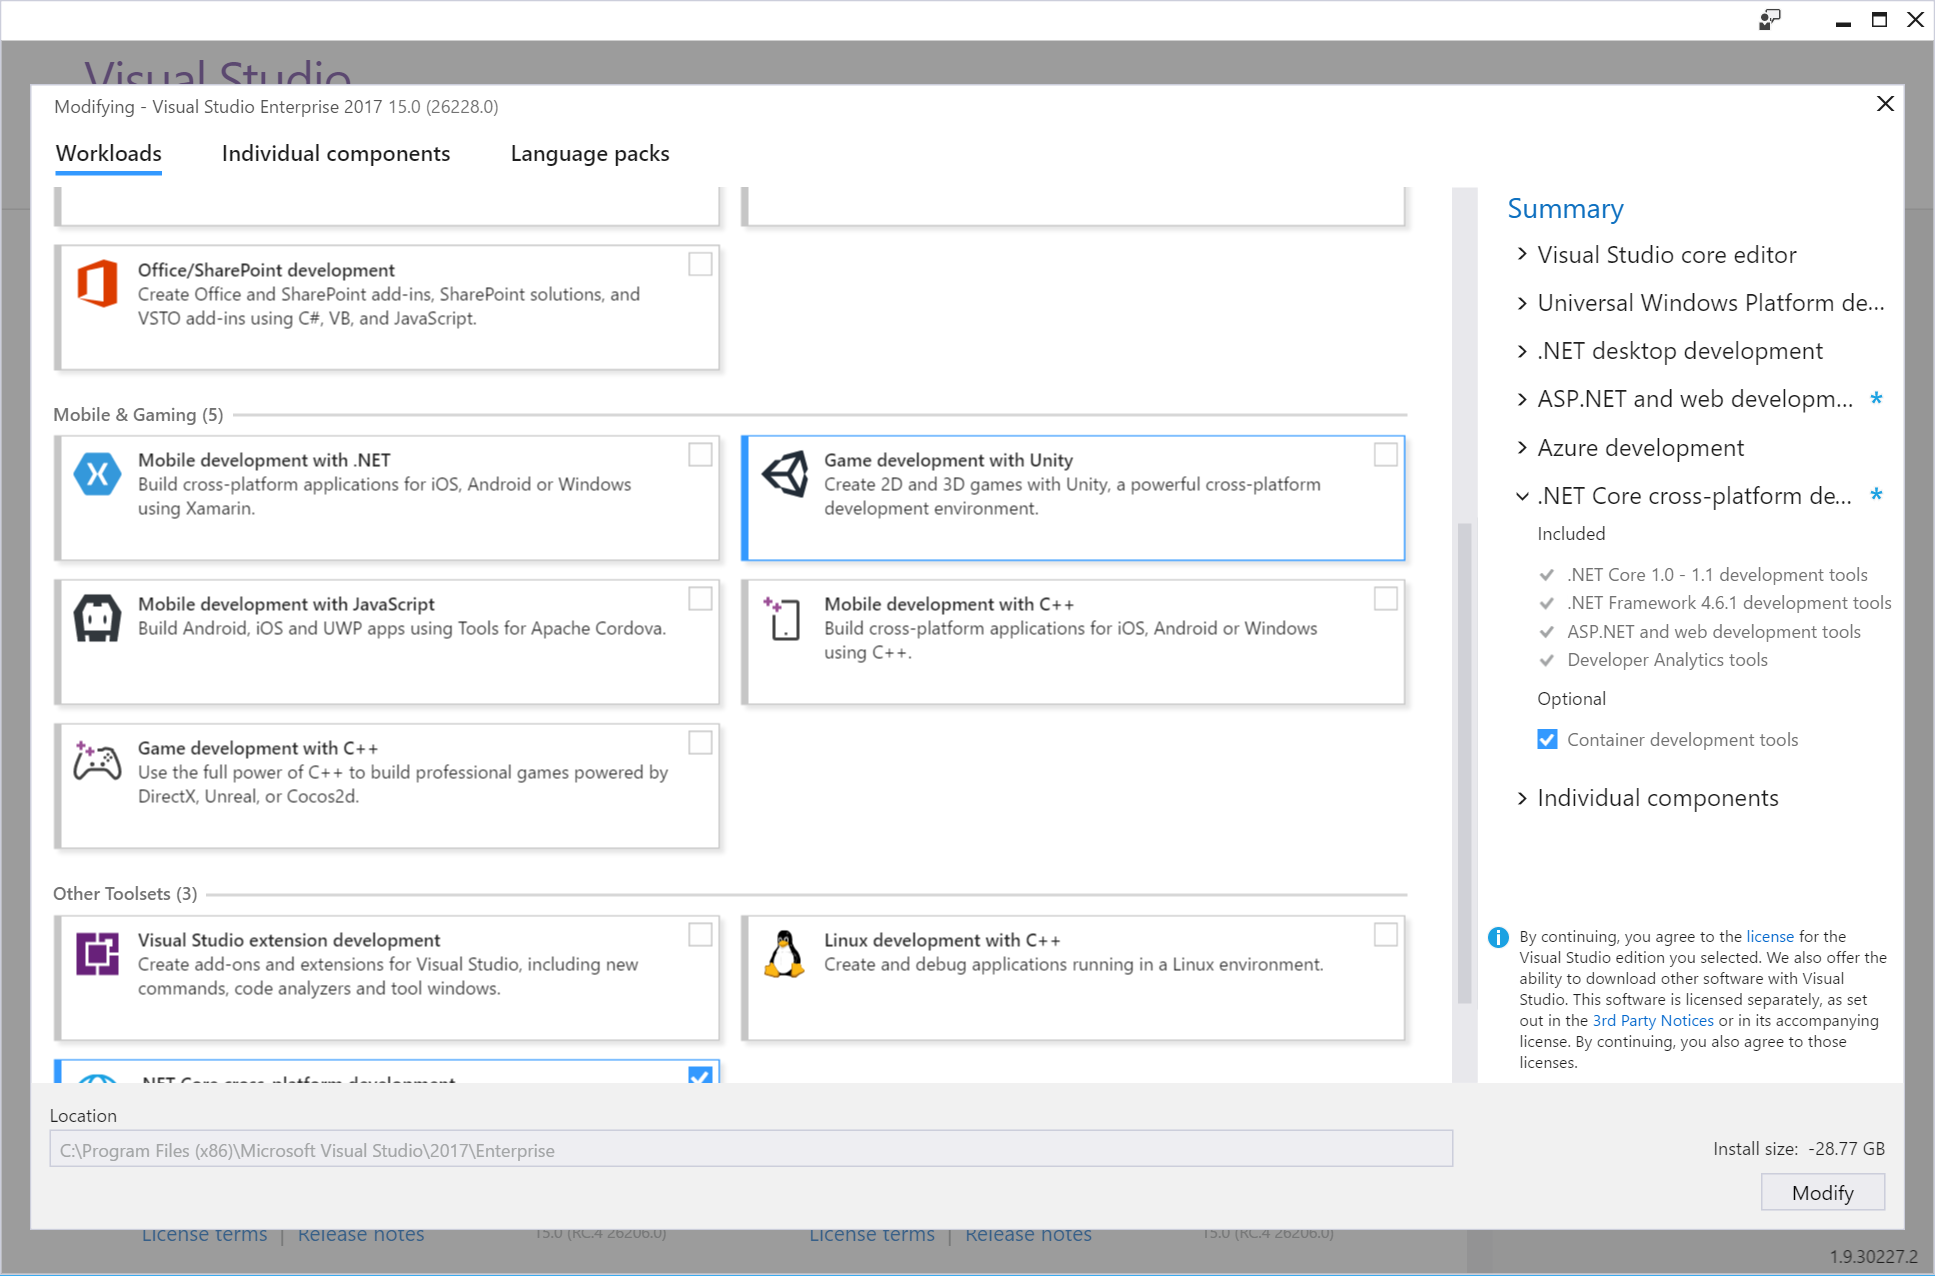The image size is (1935, 1276).
Task: Check Linux development with C++ workload
Action: [x=1385, y=935]
